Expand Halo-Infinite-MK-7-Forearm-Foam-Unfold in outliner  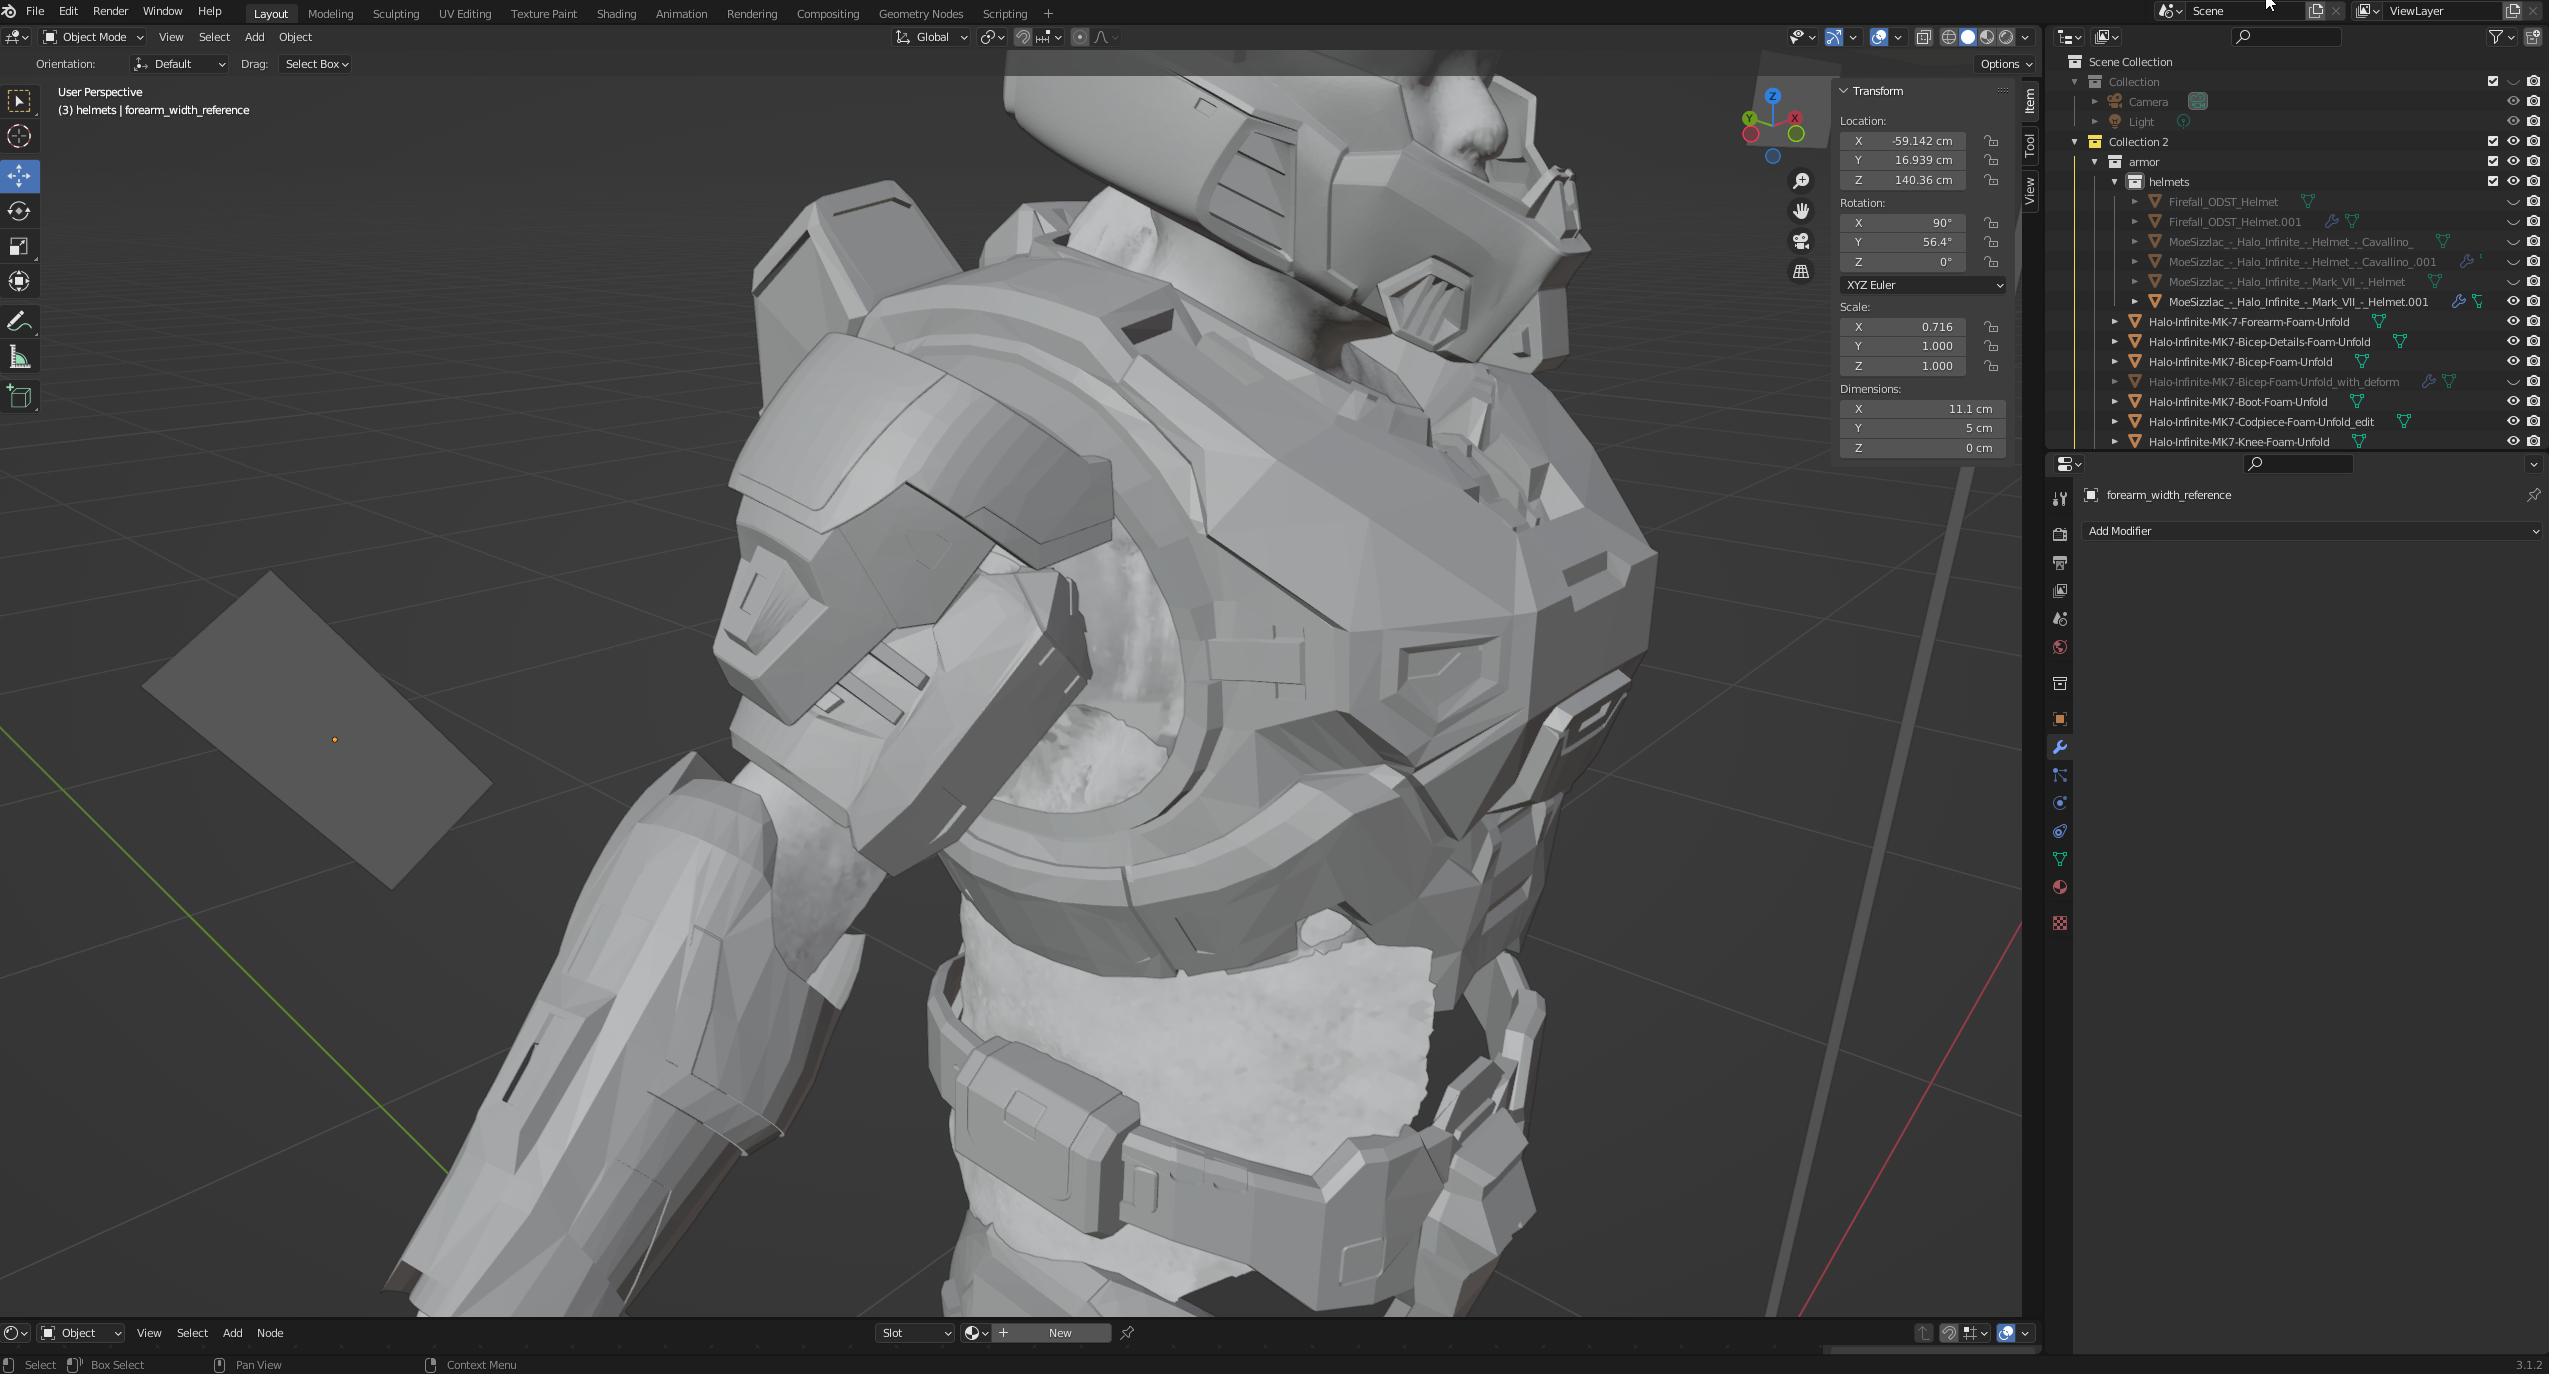pos(2115,321)
